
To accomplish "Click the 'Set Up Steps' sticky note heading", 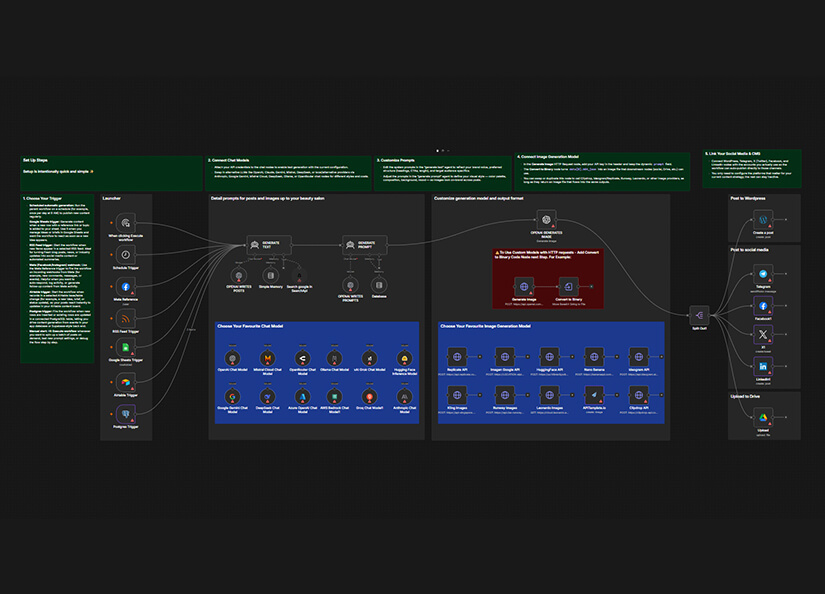I will click(35, 160).
